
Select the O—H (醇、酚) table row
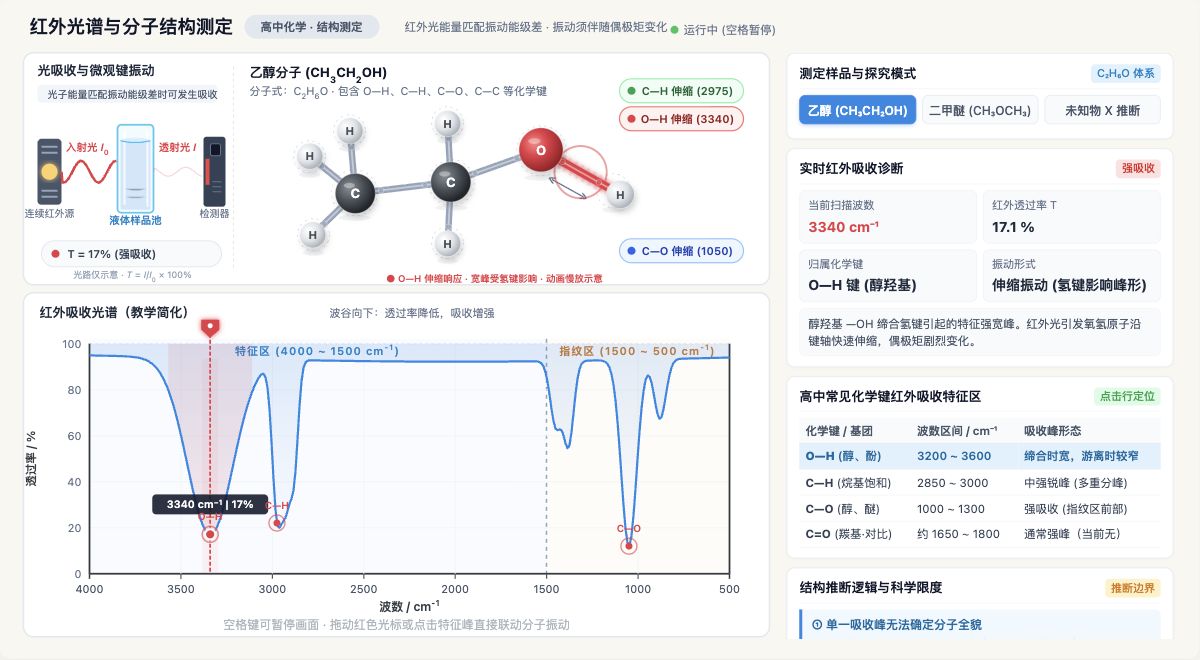979,456
